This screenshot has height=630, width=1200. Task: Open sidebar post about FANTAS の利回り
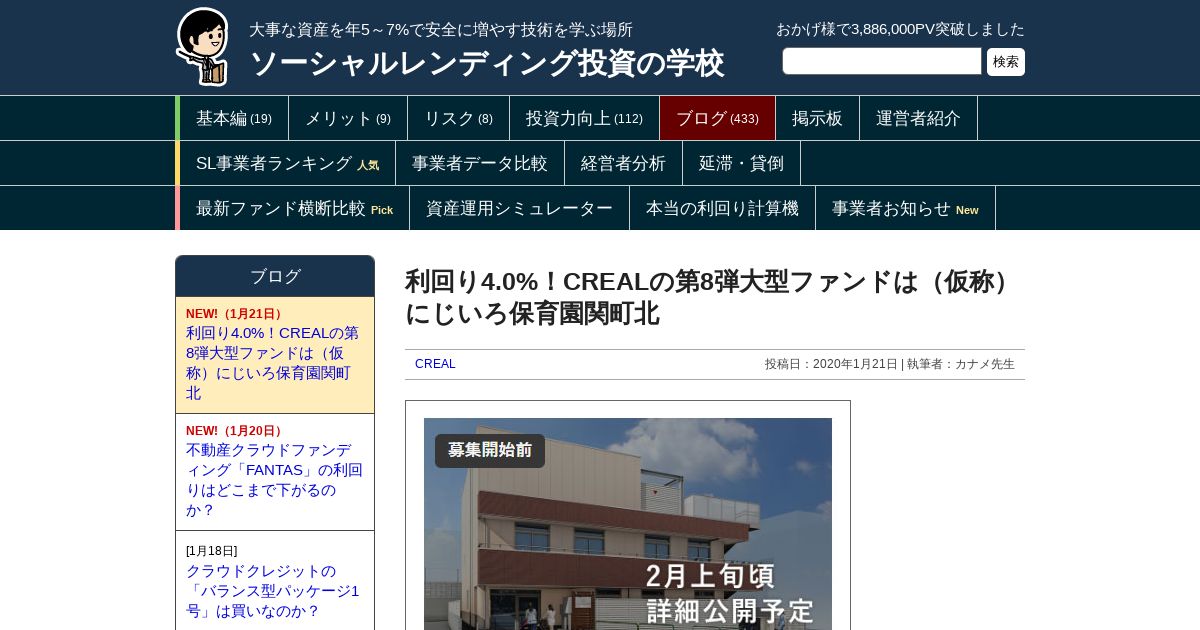[274, 480]
